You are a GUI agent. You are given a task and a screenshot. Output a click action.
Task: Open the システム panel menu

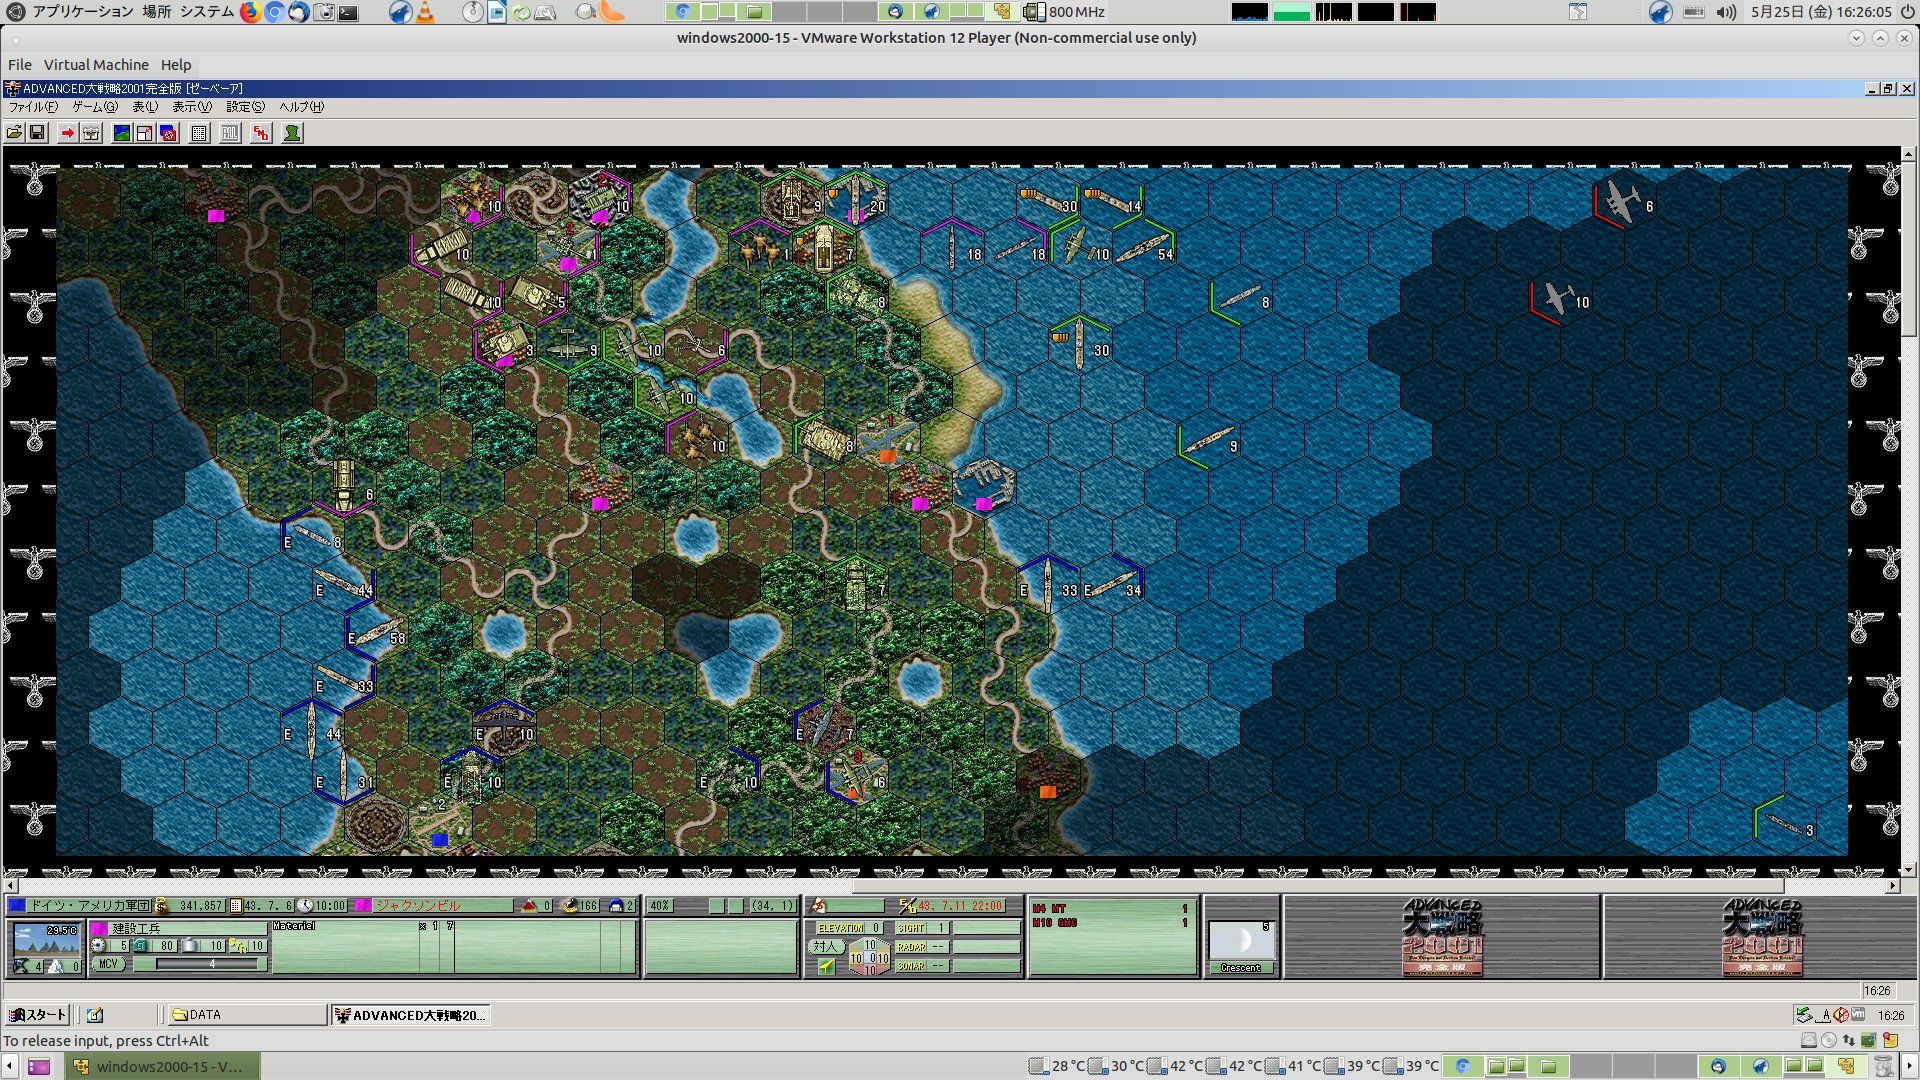(207, 12)
